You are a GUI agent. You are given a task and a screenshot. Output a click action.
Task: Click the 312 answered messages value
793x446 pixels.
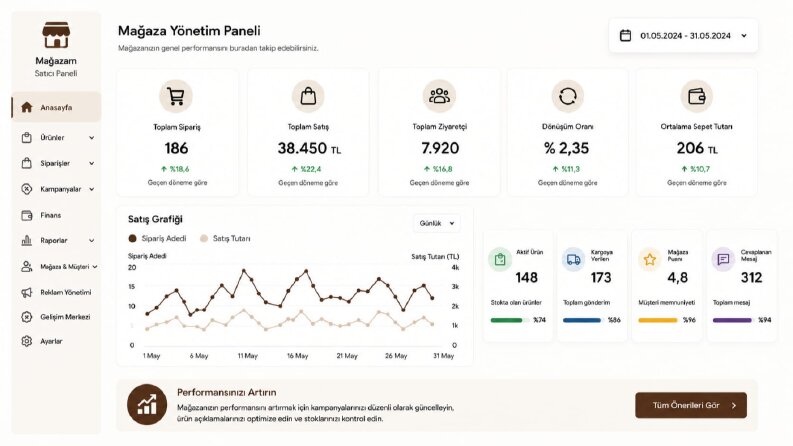pyautogui.click(x=752, y=278)
